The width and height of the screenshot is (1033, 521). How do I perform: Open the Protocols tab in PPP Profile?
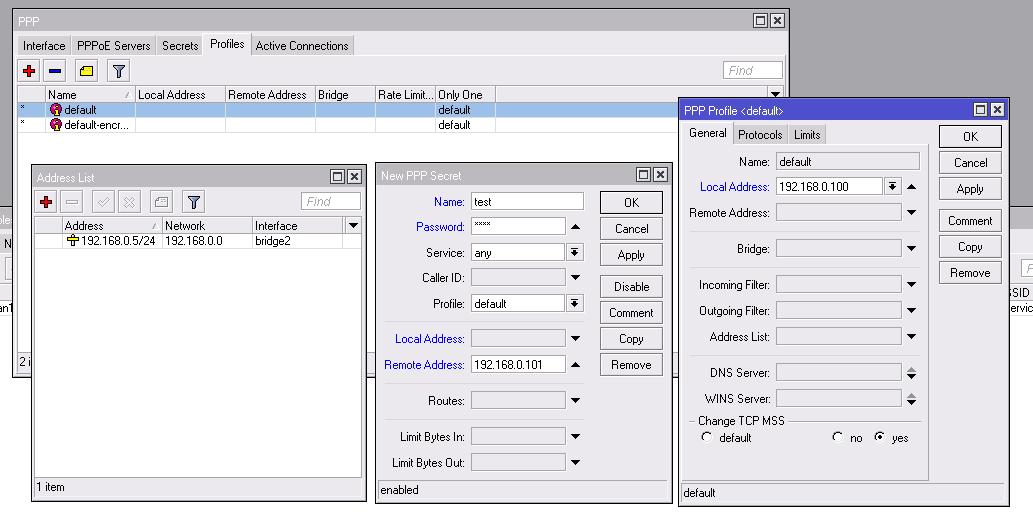pyautogui.click(x=760, y=135)
